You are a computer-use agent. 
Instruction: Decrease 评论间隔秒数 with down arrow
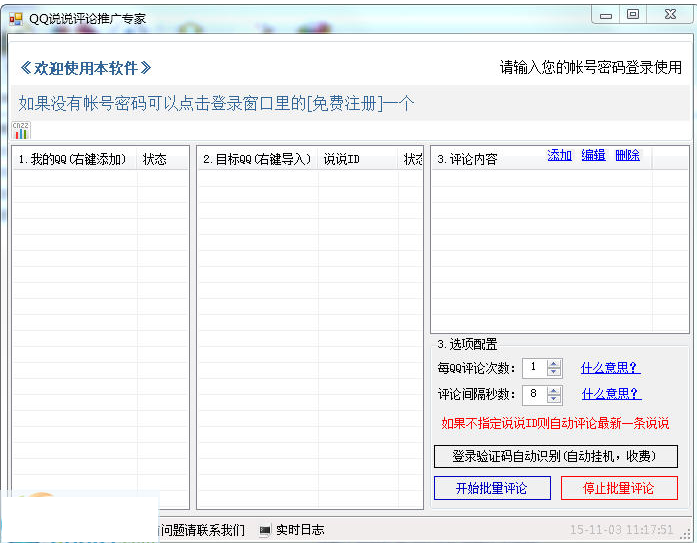554,399
